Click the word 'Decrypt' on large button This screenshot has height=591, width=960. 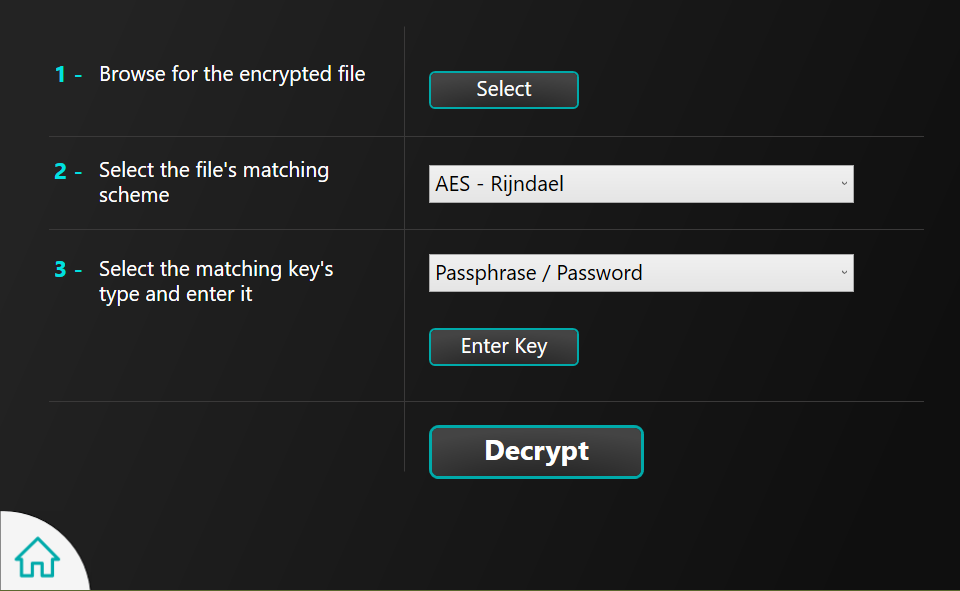[x=536, y=450]
